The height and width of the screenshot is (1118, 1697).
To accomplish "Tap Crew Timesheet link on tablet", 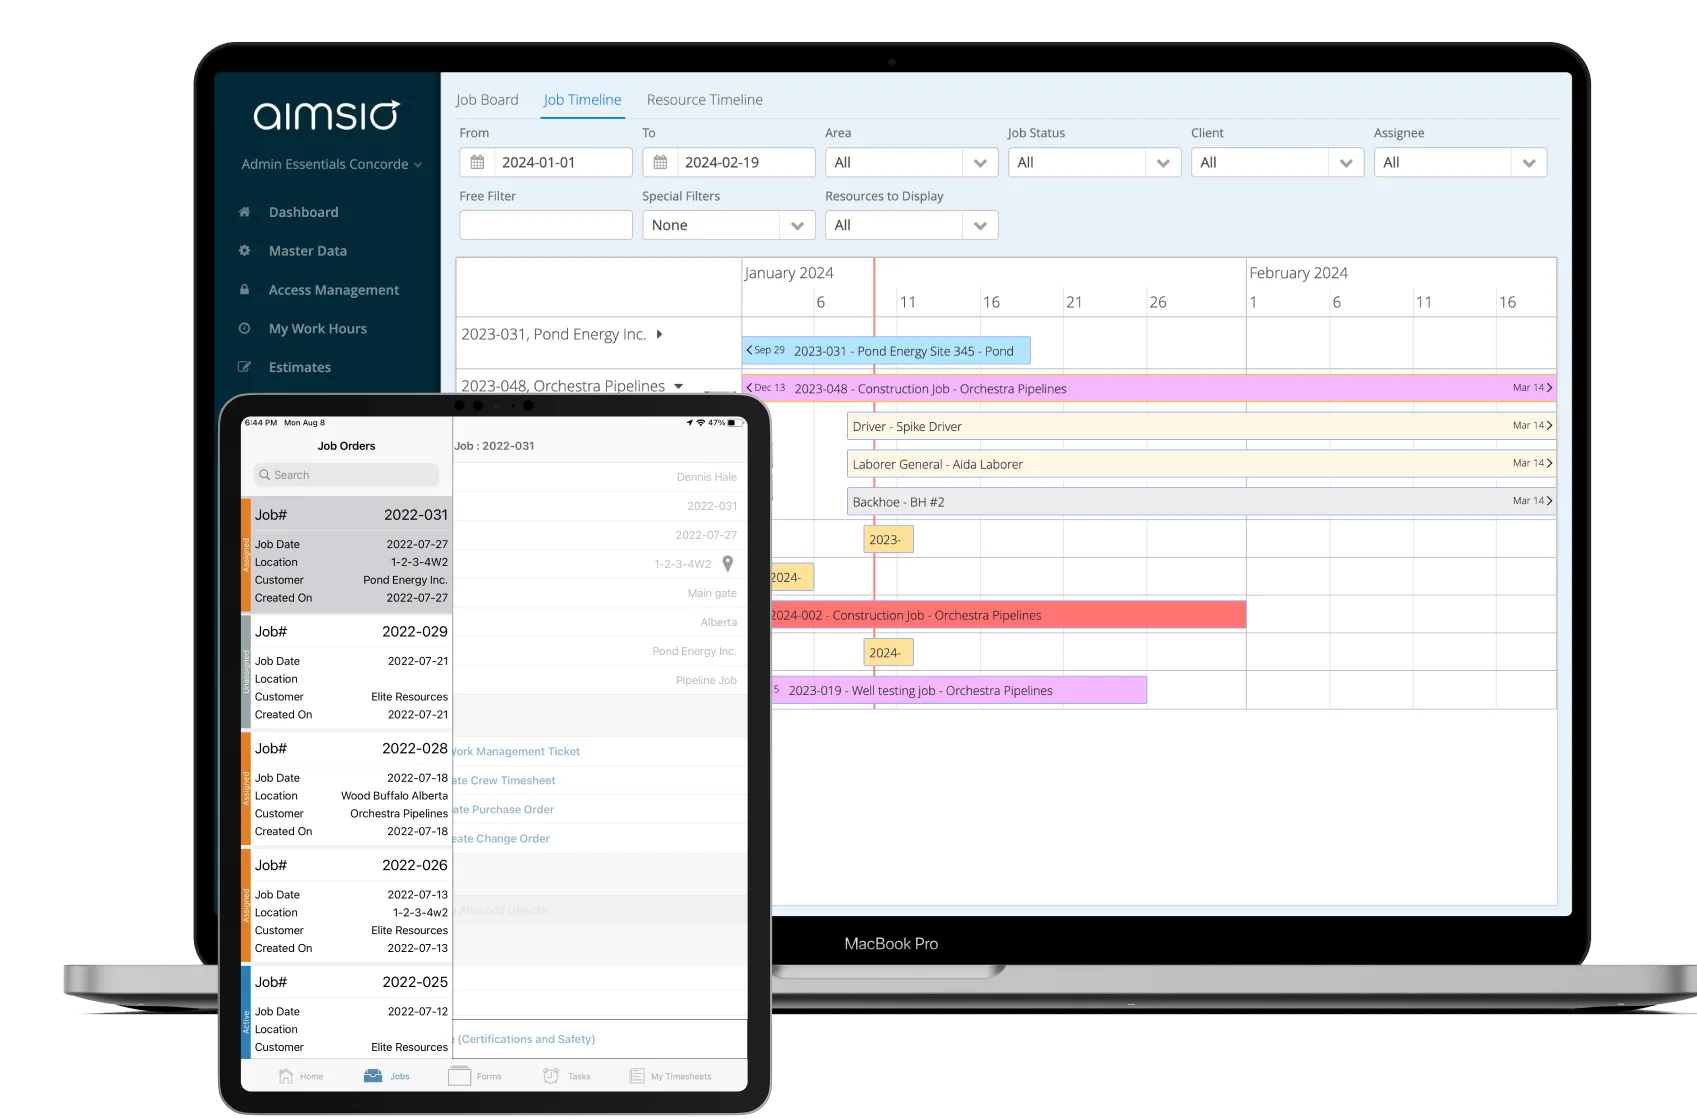I will pos(504,780).
